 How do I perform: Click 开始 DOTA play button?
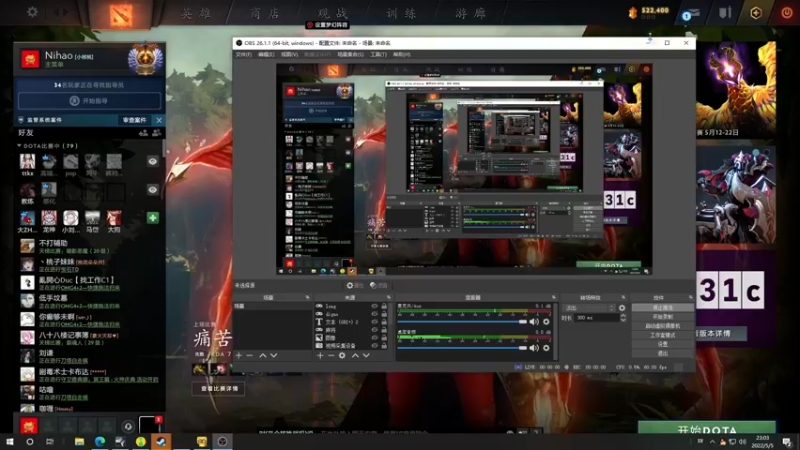pyautogui.click(x=707, y=429)
